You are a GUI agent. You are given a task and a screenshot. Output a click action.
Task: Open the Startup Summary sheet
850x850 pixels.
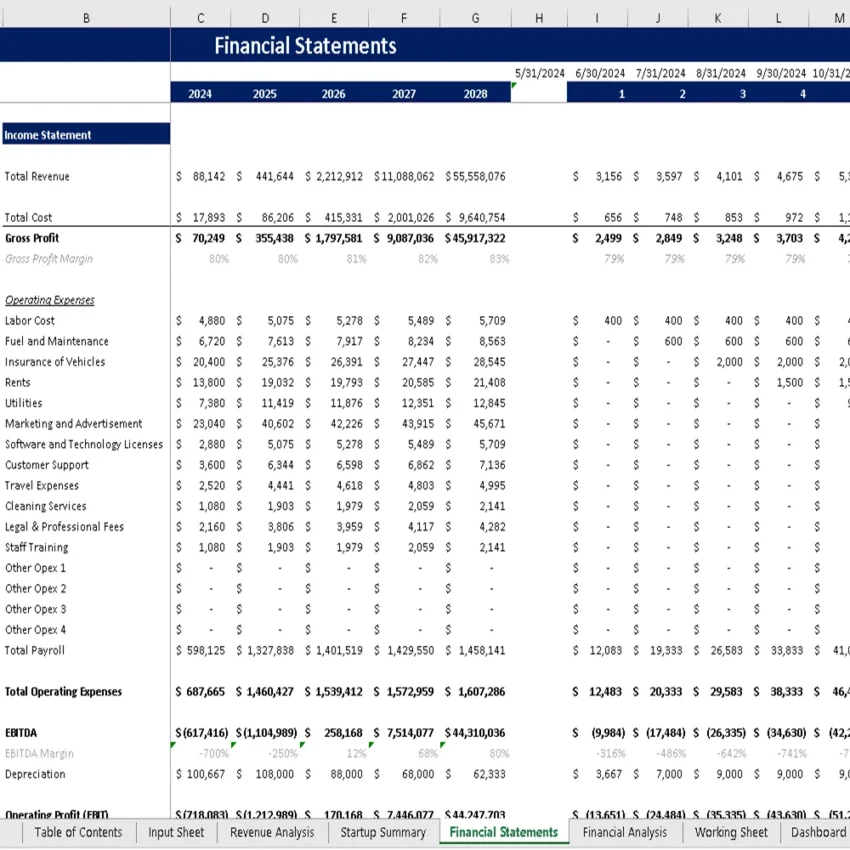[x=383, y=832]
